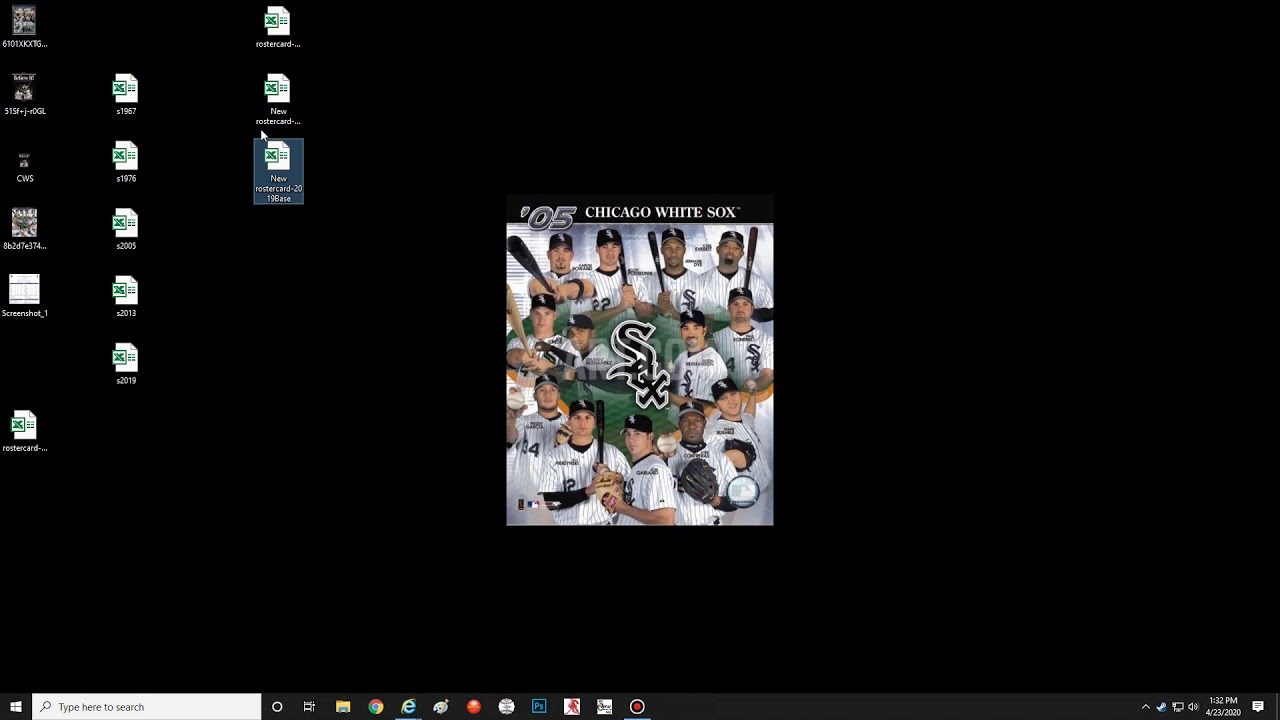The width and height of the screenshot is (1280, 720).
Task: Open Task View on the taskbar
Action: coord(309,707)
